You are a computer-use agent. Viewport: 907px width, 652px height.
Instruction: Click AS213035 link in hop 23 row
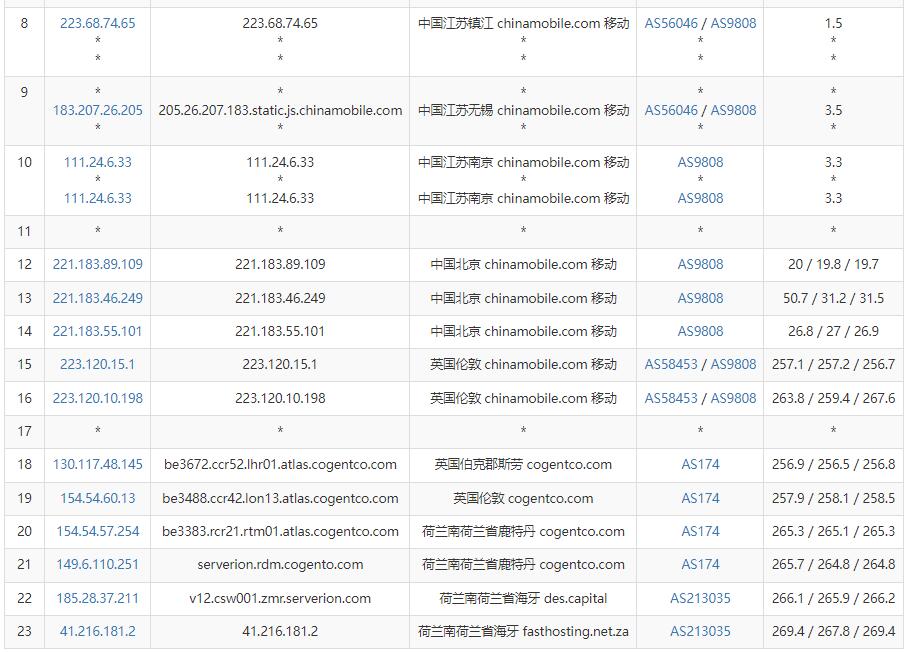click(x=700, y=631)
